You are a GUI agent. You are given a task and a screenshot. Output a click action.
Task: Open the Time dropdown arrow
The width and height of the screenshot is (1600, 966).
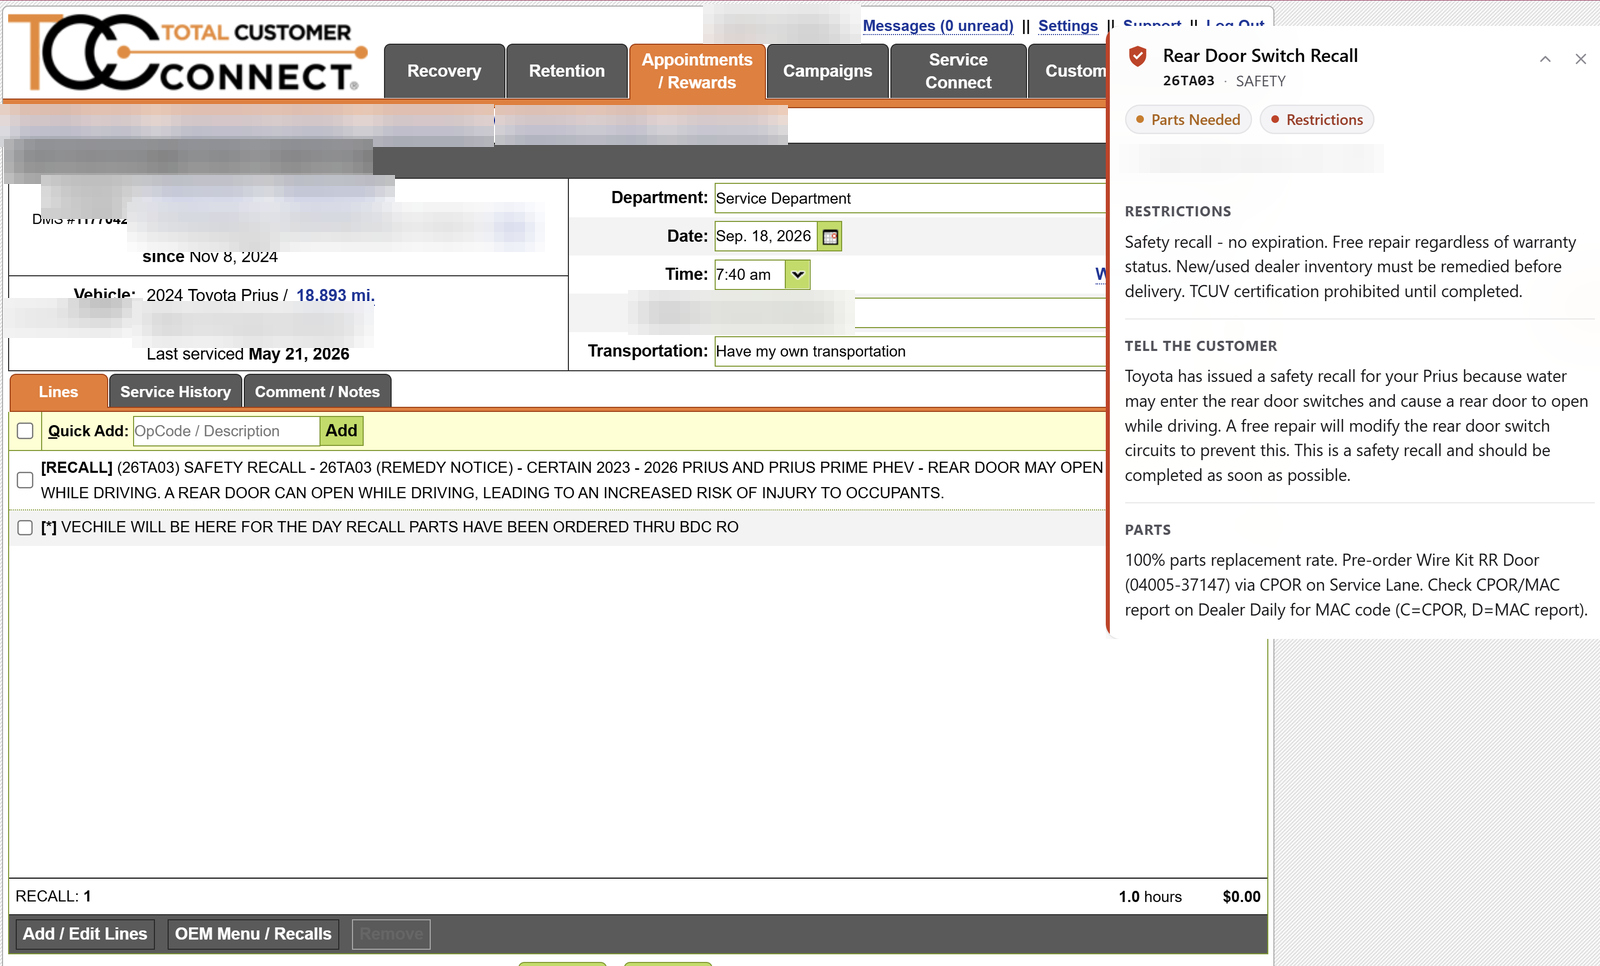(797, 275)
